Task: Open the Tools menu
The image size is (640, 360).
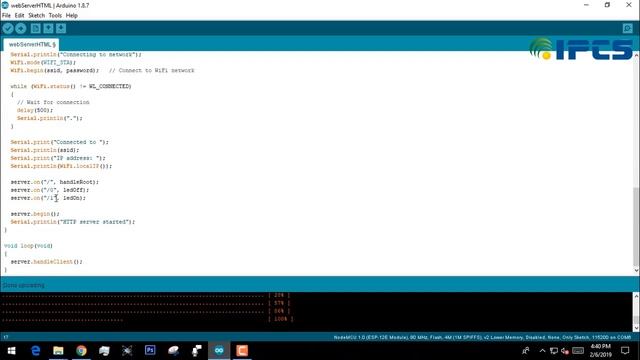Action: (x=55, y=16)
